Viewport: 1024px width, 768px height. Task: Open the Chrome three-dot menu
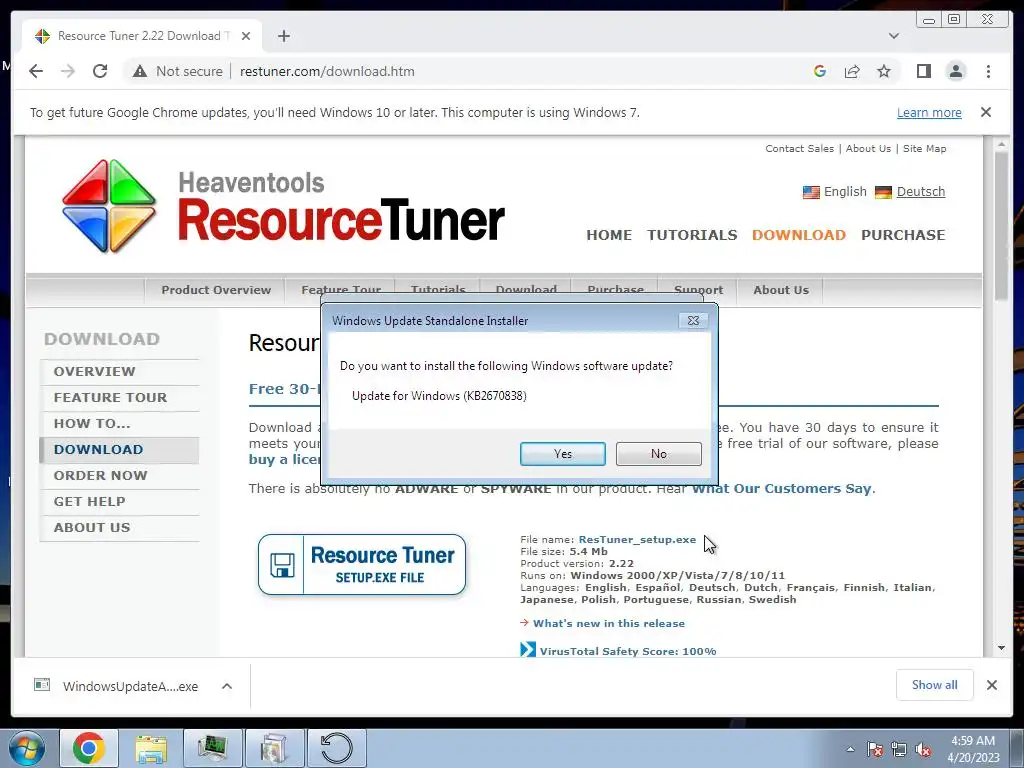(x=988, y=71)
